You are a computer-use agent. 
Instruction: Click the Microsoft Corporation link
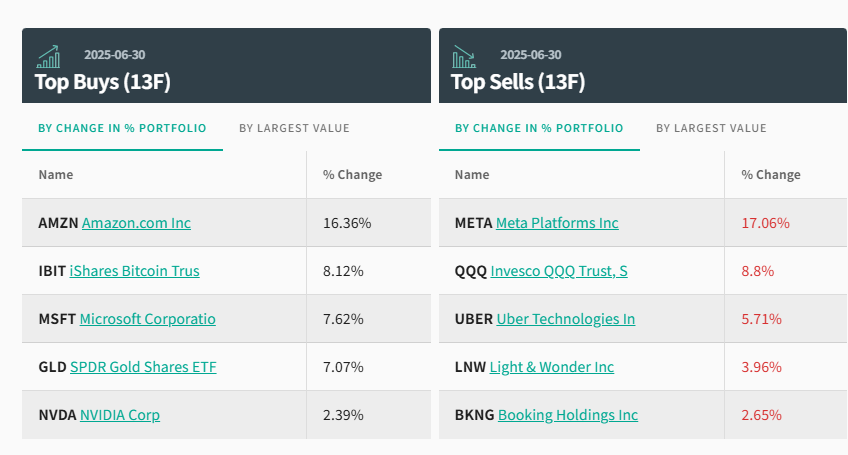click(147, 319)
